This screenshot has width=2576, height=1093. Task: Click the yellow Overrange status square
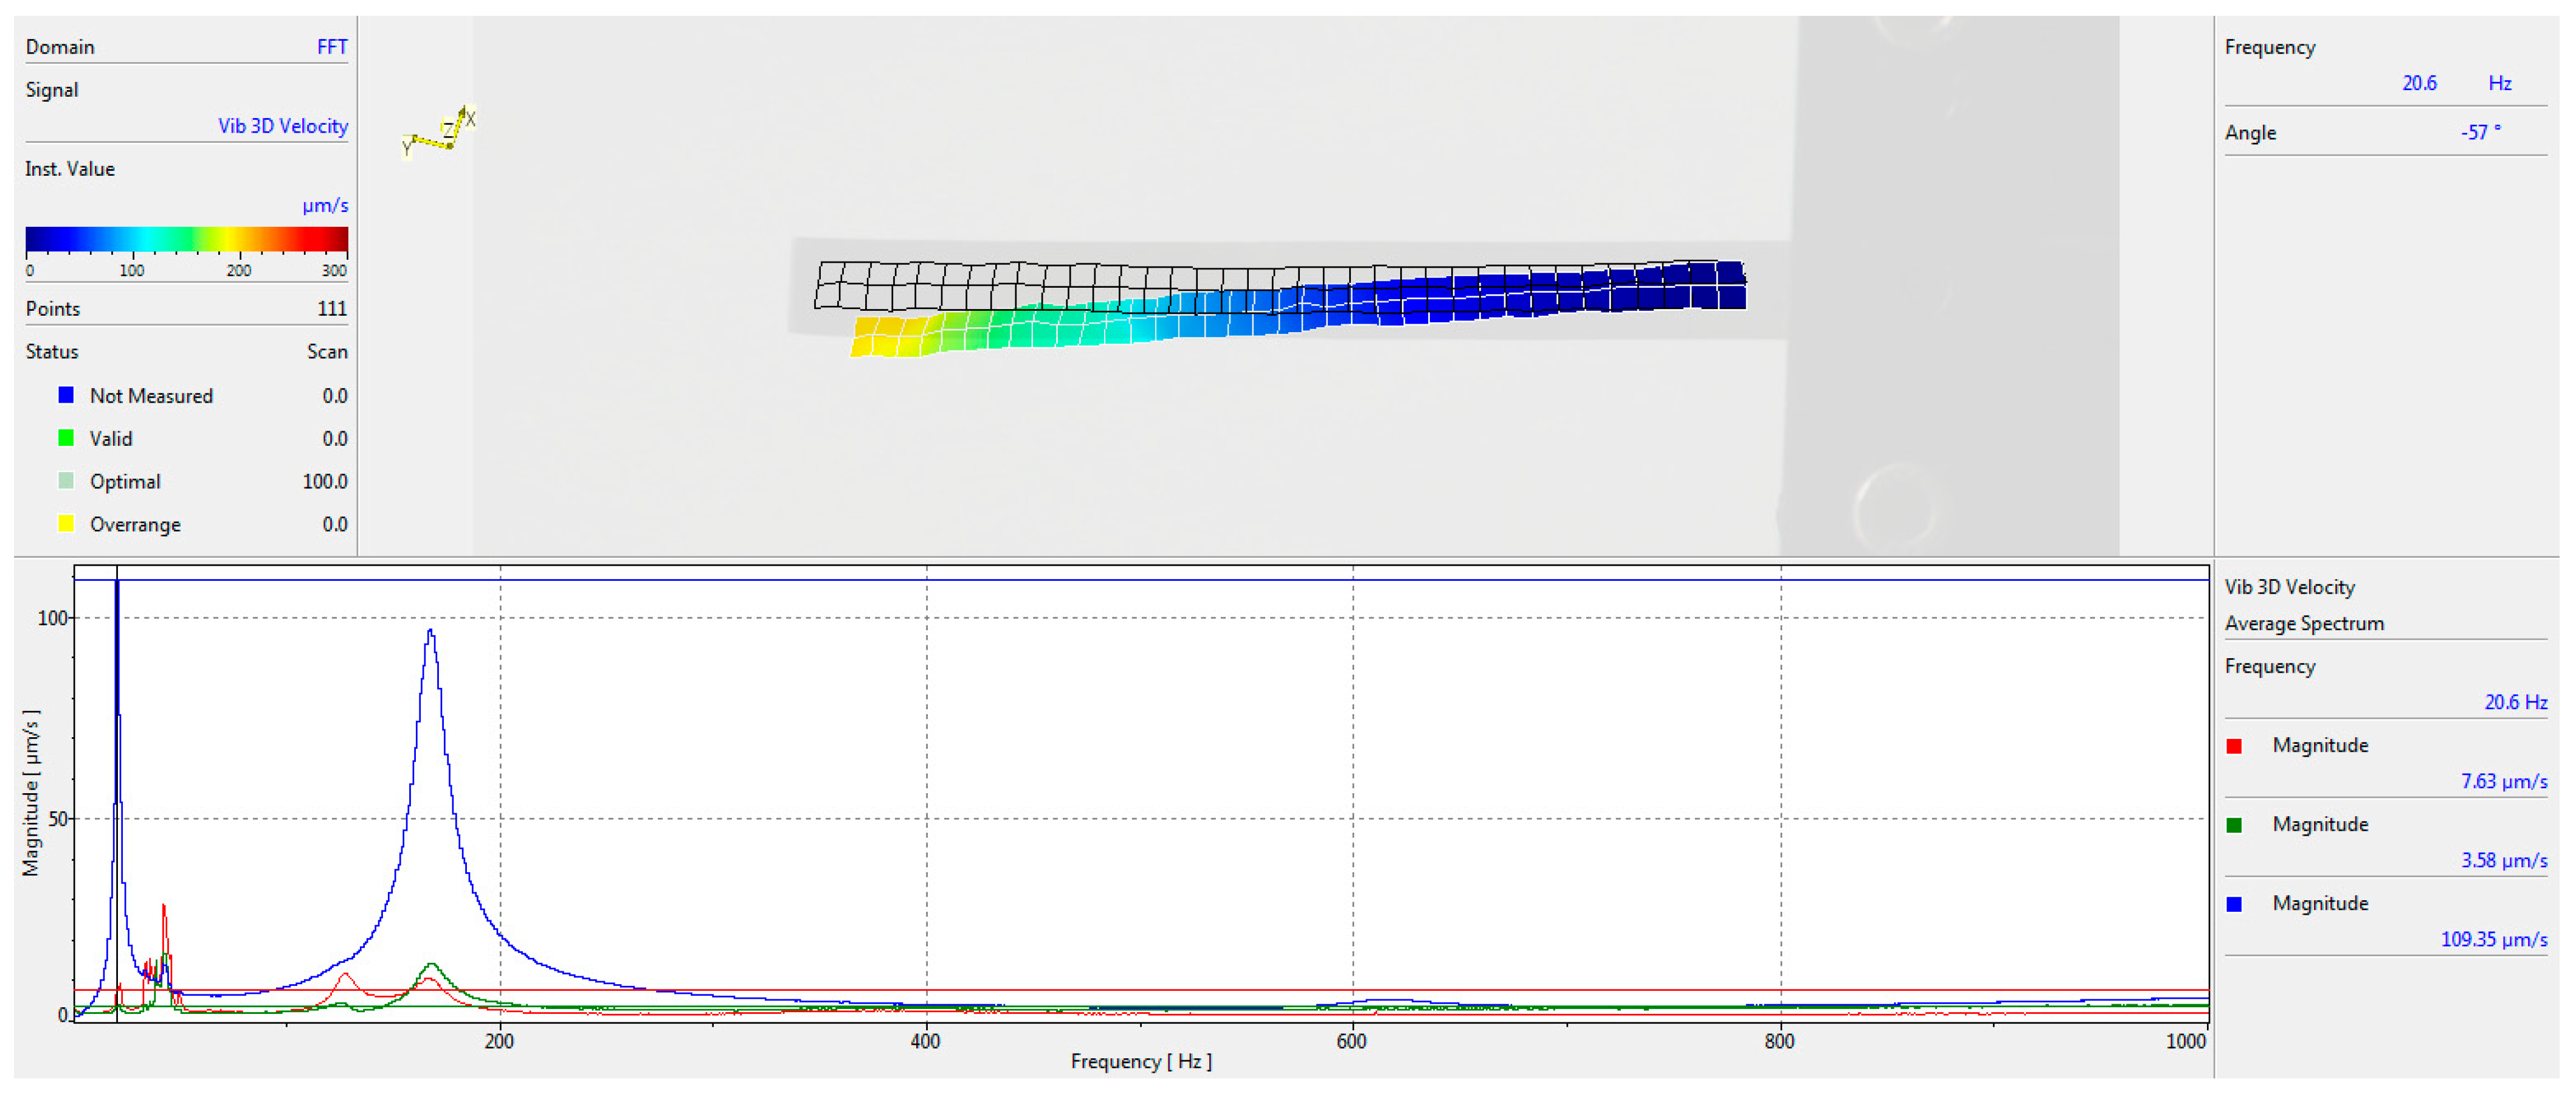point(66,524)
